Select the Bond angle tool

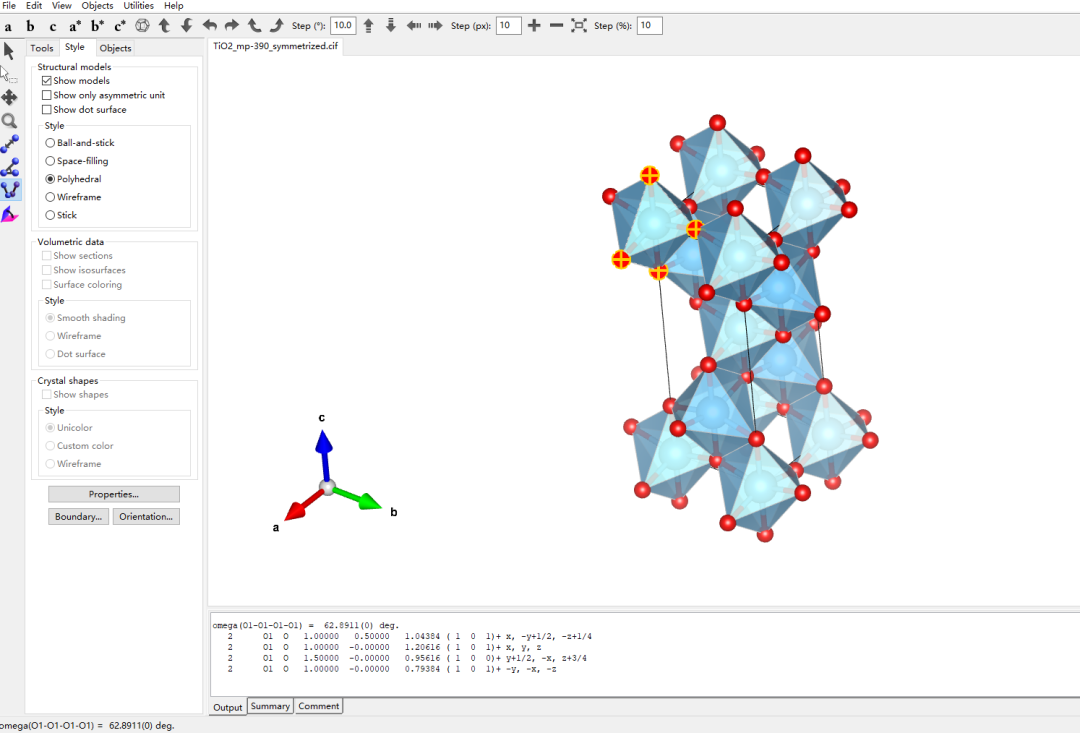[x=10, y=167]
